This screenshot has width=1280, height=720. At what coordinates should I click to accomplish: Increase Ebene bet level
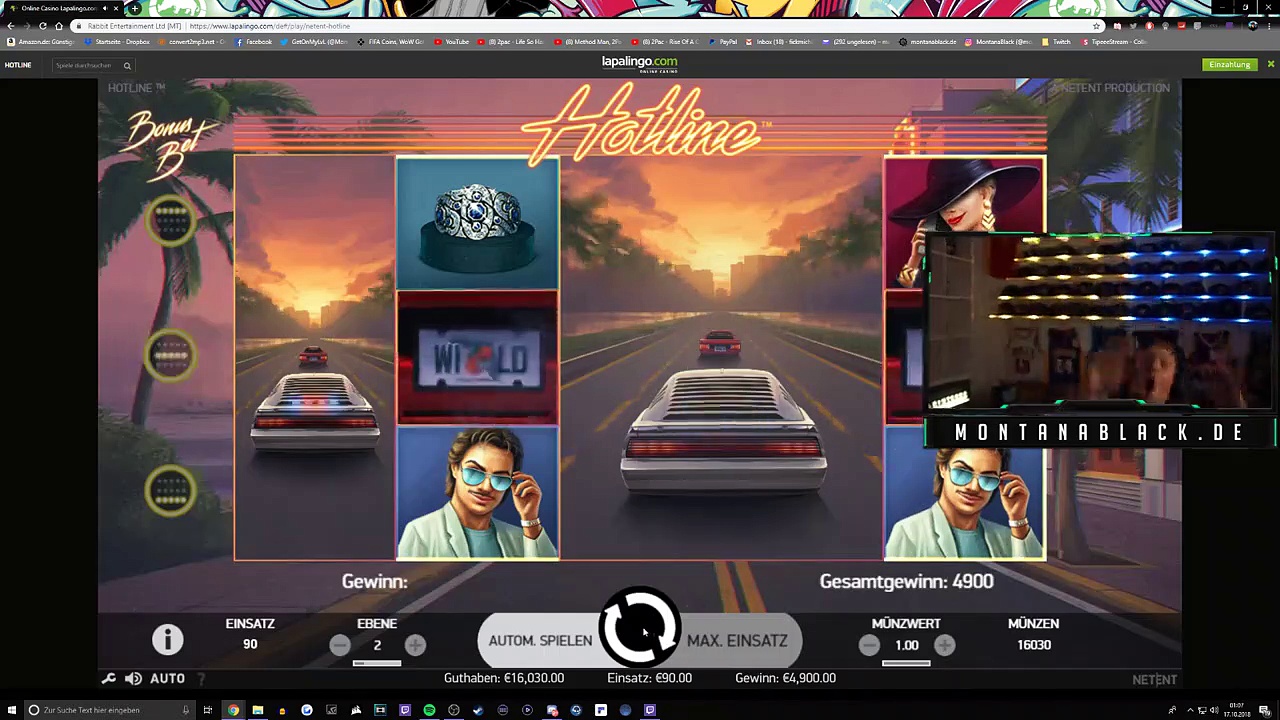[415, 645]
